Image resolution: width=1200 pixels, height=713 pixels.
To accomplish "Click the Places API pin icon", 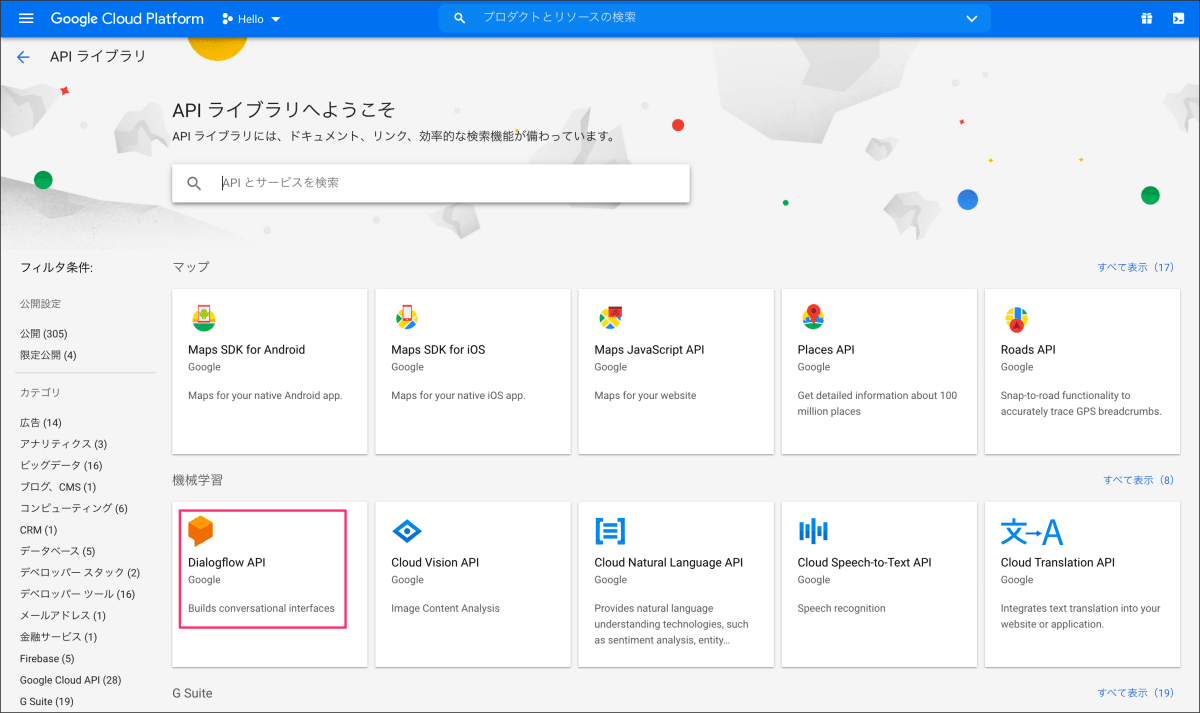I will click(813, 318).
